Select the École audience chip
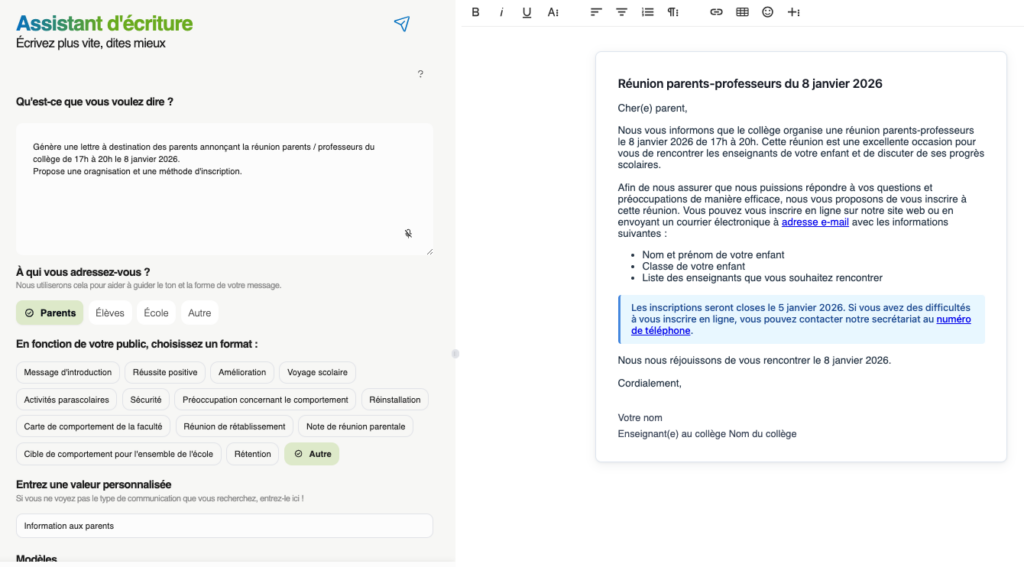This screenshot has height=567, width=1024. (x=156, y=313)
